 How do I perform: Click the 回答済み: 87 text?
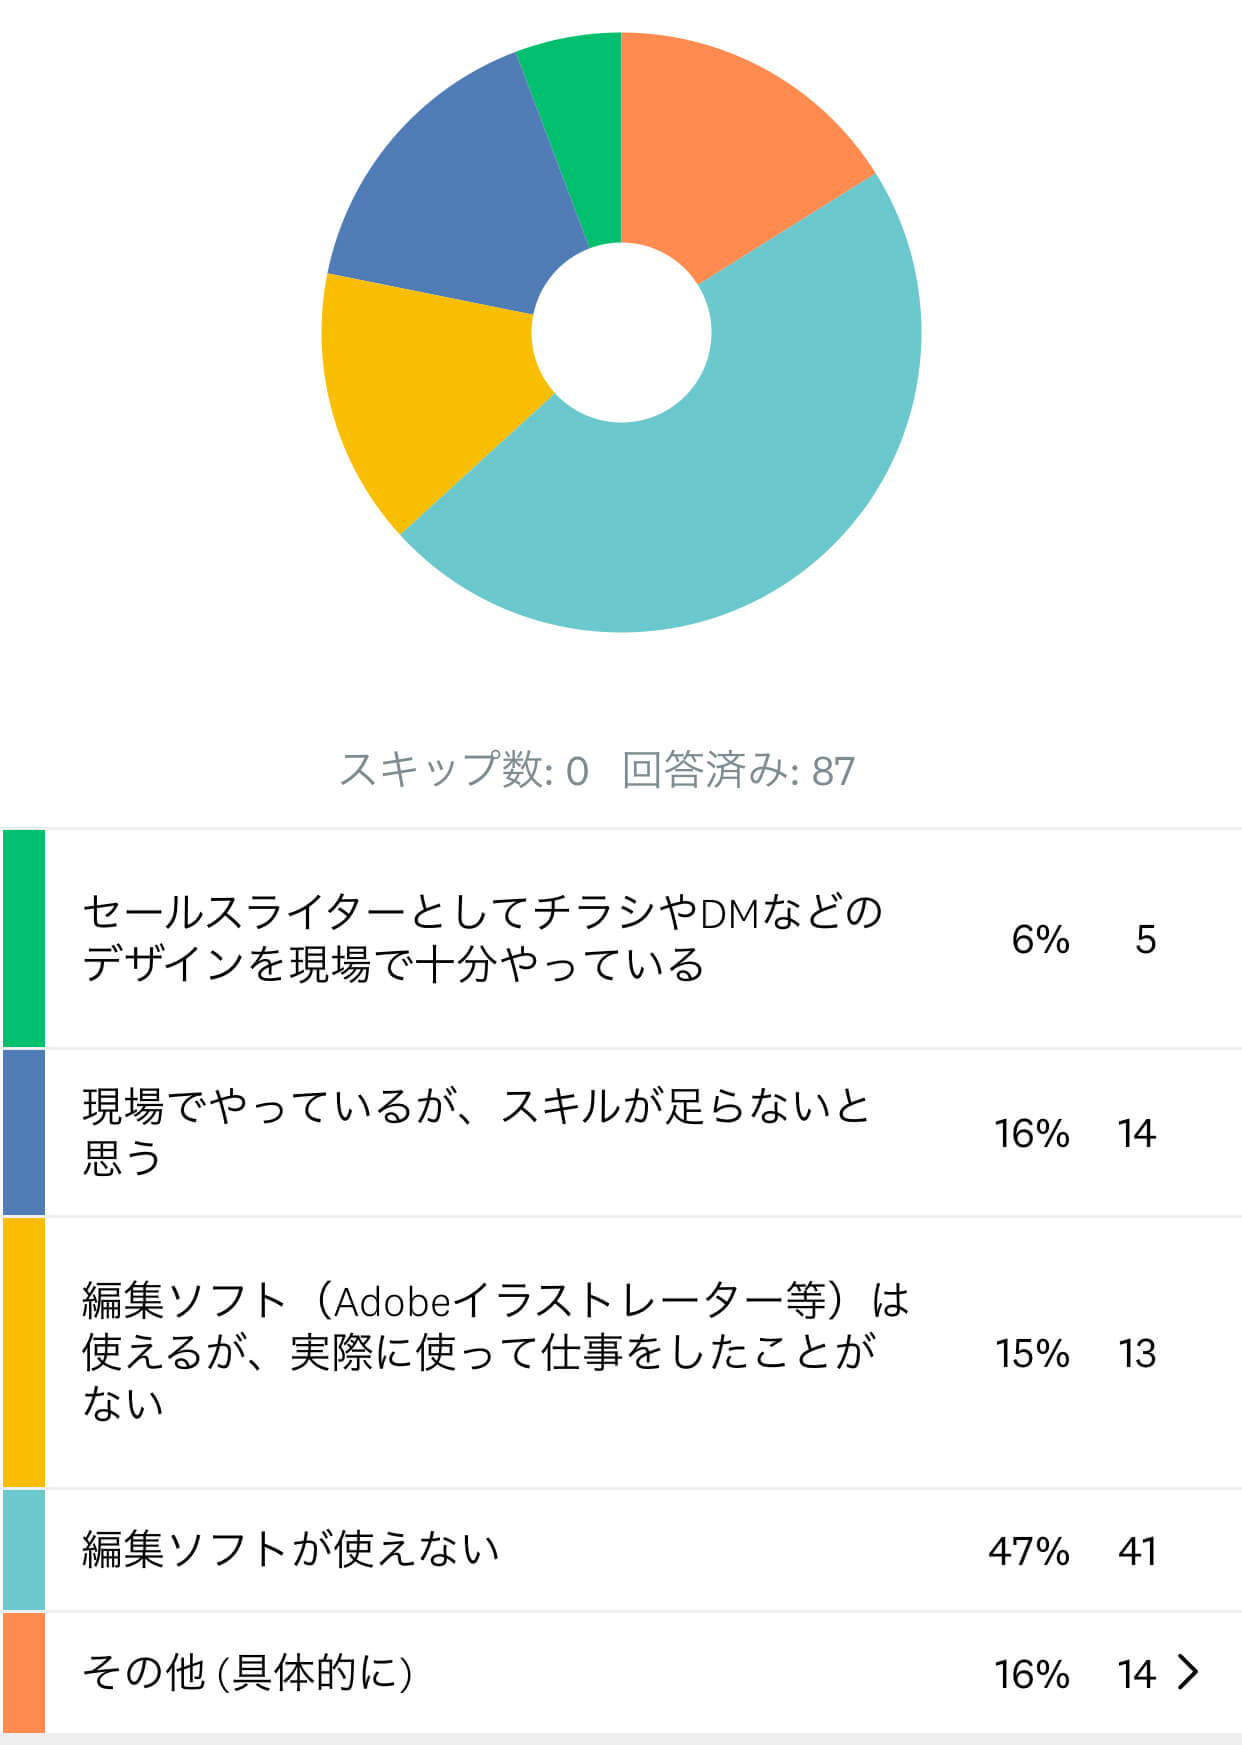pos(738,770)
